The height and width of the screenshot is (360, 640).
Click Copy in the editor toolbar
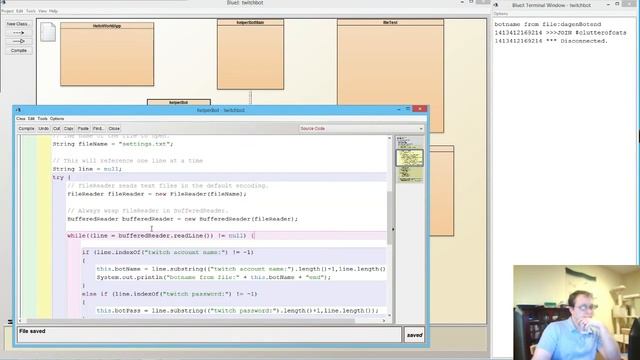click(68, 129)
